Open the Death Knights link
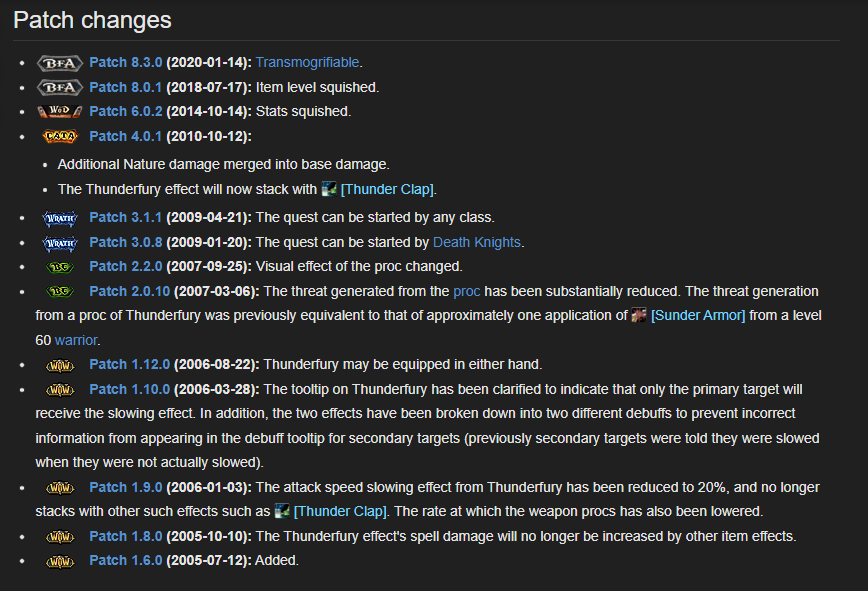 coord(476,242)
